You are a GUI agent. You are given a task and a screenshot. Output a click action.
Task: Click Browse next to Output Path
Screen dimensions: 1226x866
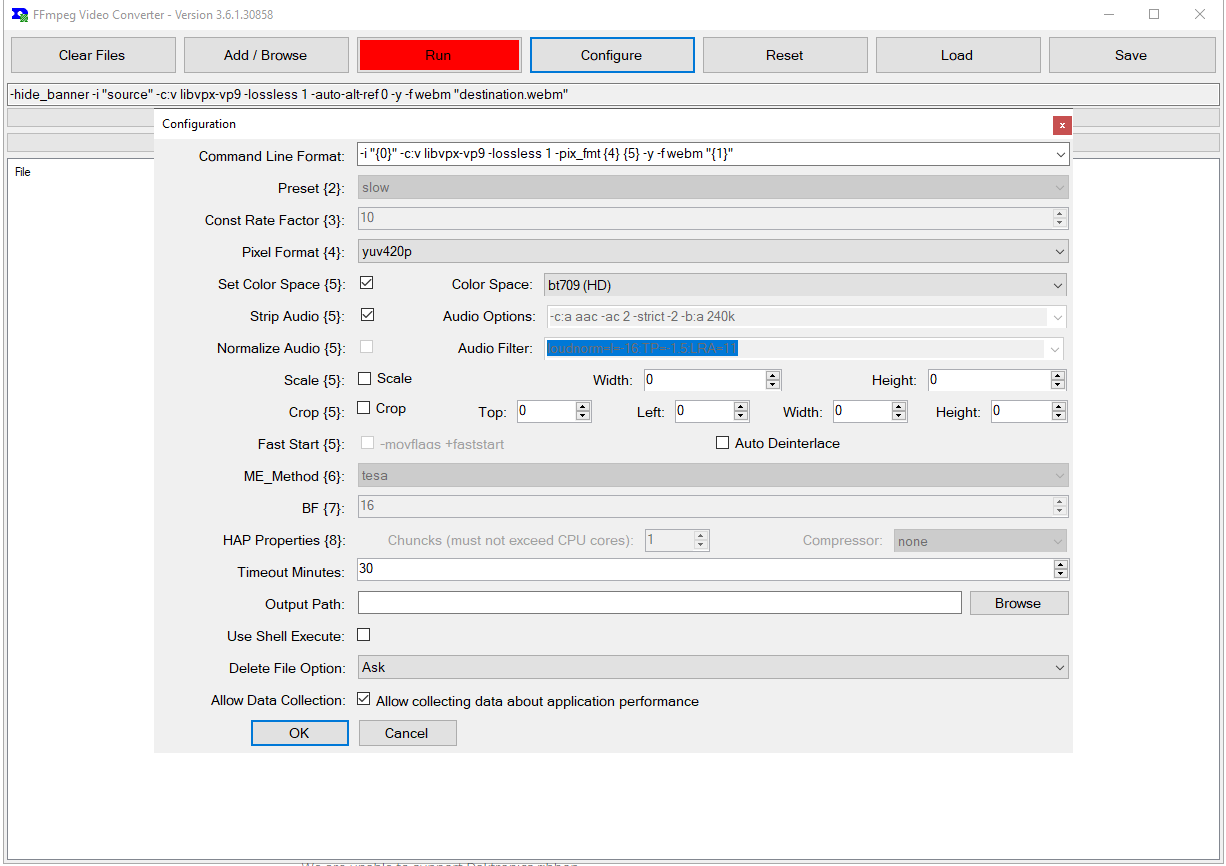(x=1019, y=602)
